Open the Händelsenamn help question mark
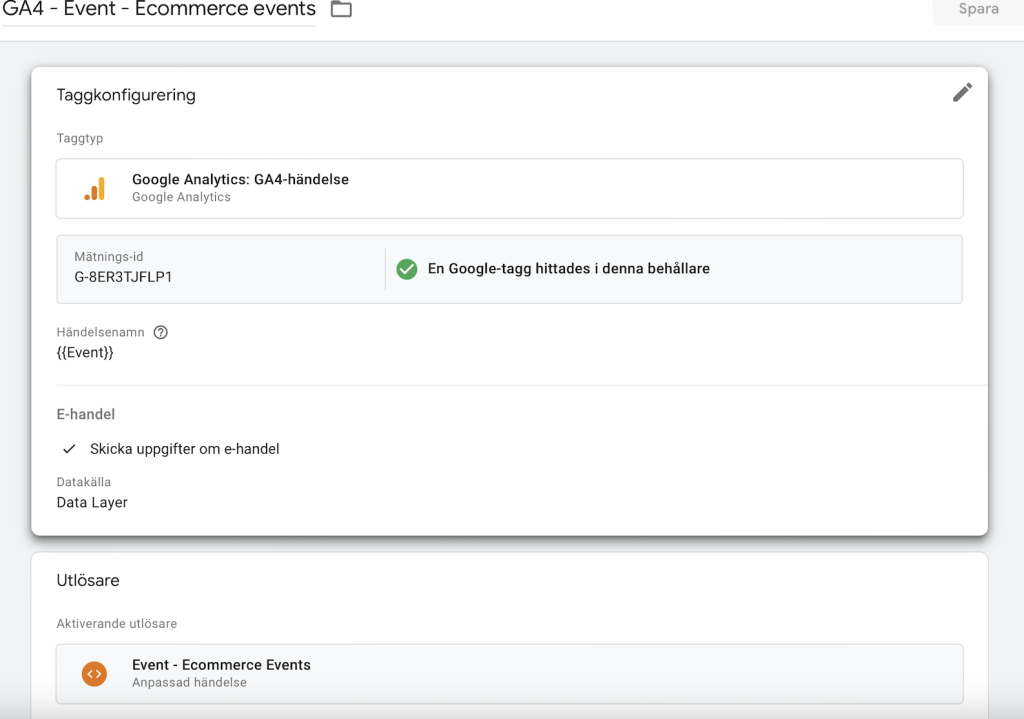The height and width of the screenshot is (719, 1024). click(x=161, y=332)
